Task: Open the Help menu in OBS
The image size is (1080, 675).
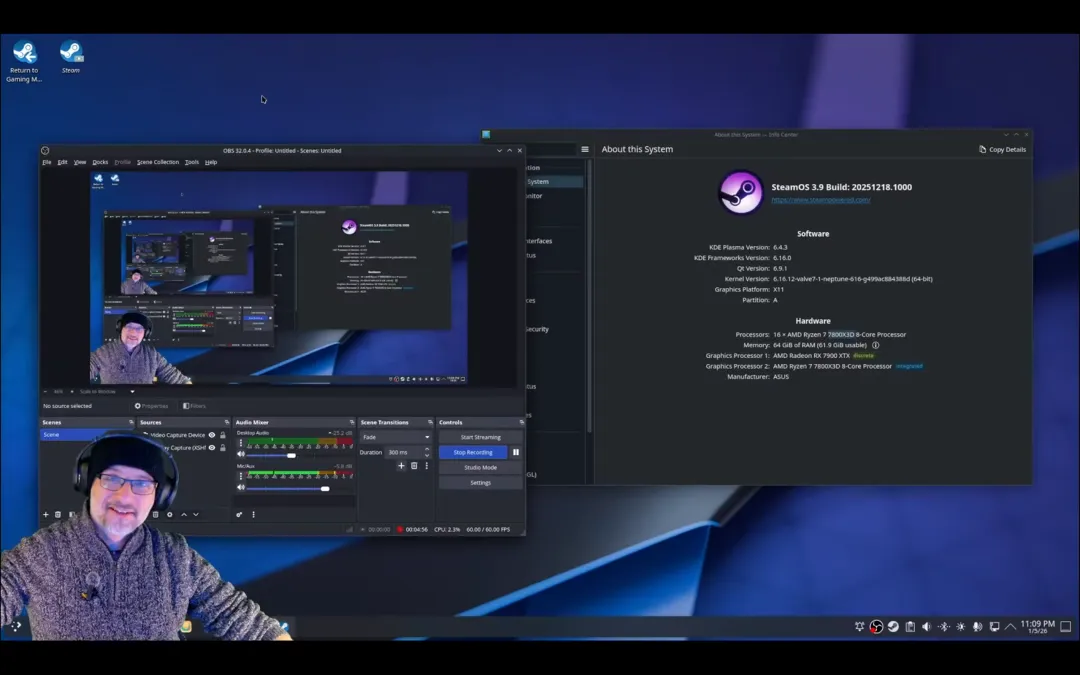Action: point(211,162)
